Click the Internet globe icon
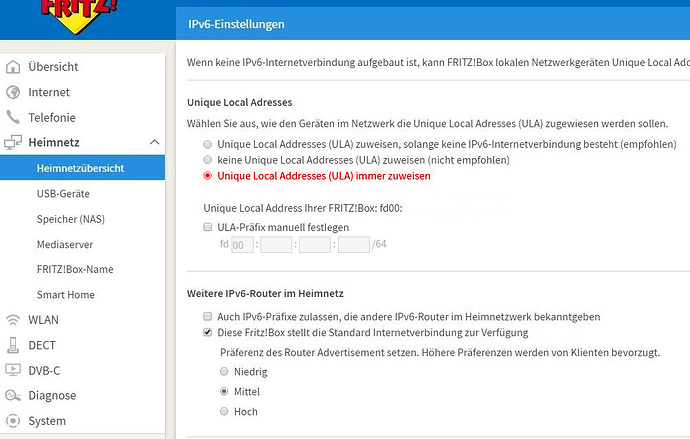690x439 pixels. pyautogui.click(x=13, y=92)
